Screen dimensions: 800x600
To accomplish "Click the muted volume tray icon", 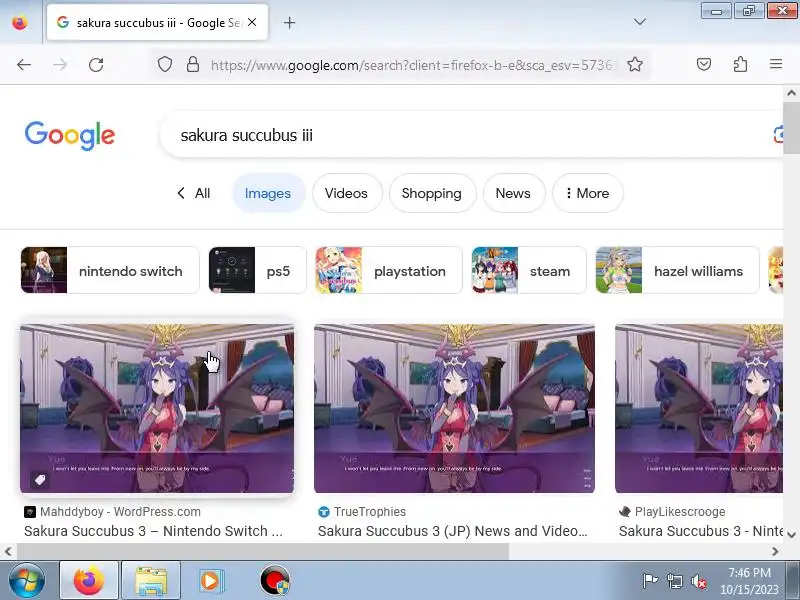I will [698, 581].
